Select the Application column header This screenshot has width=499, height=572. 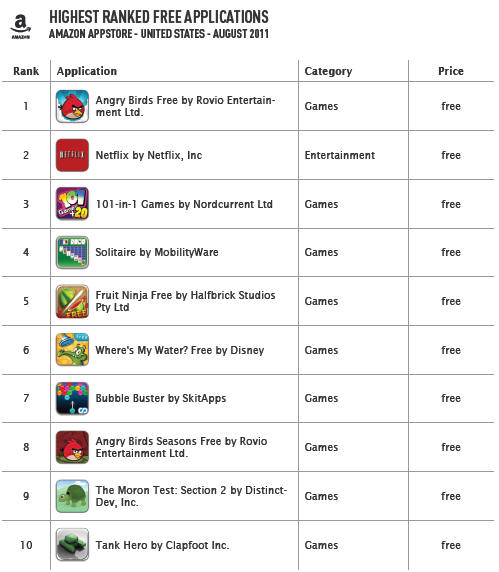coord(87,71)
